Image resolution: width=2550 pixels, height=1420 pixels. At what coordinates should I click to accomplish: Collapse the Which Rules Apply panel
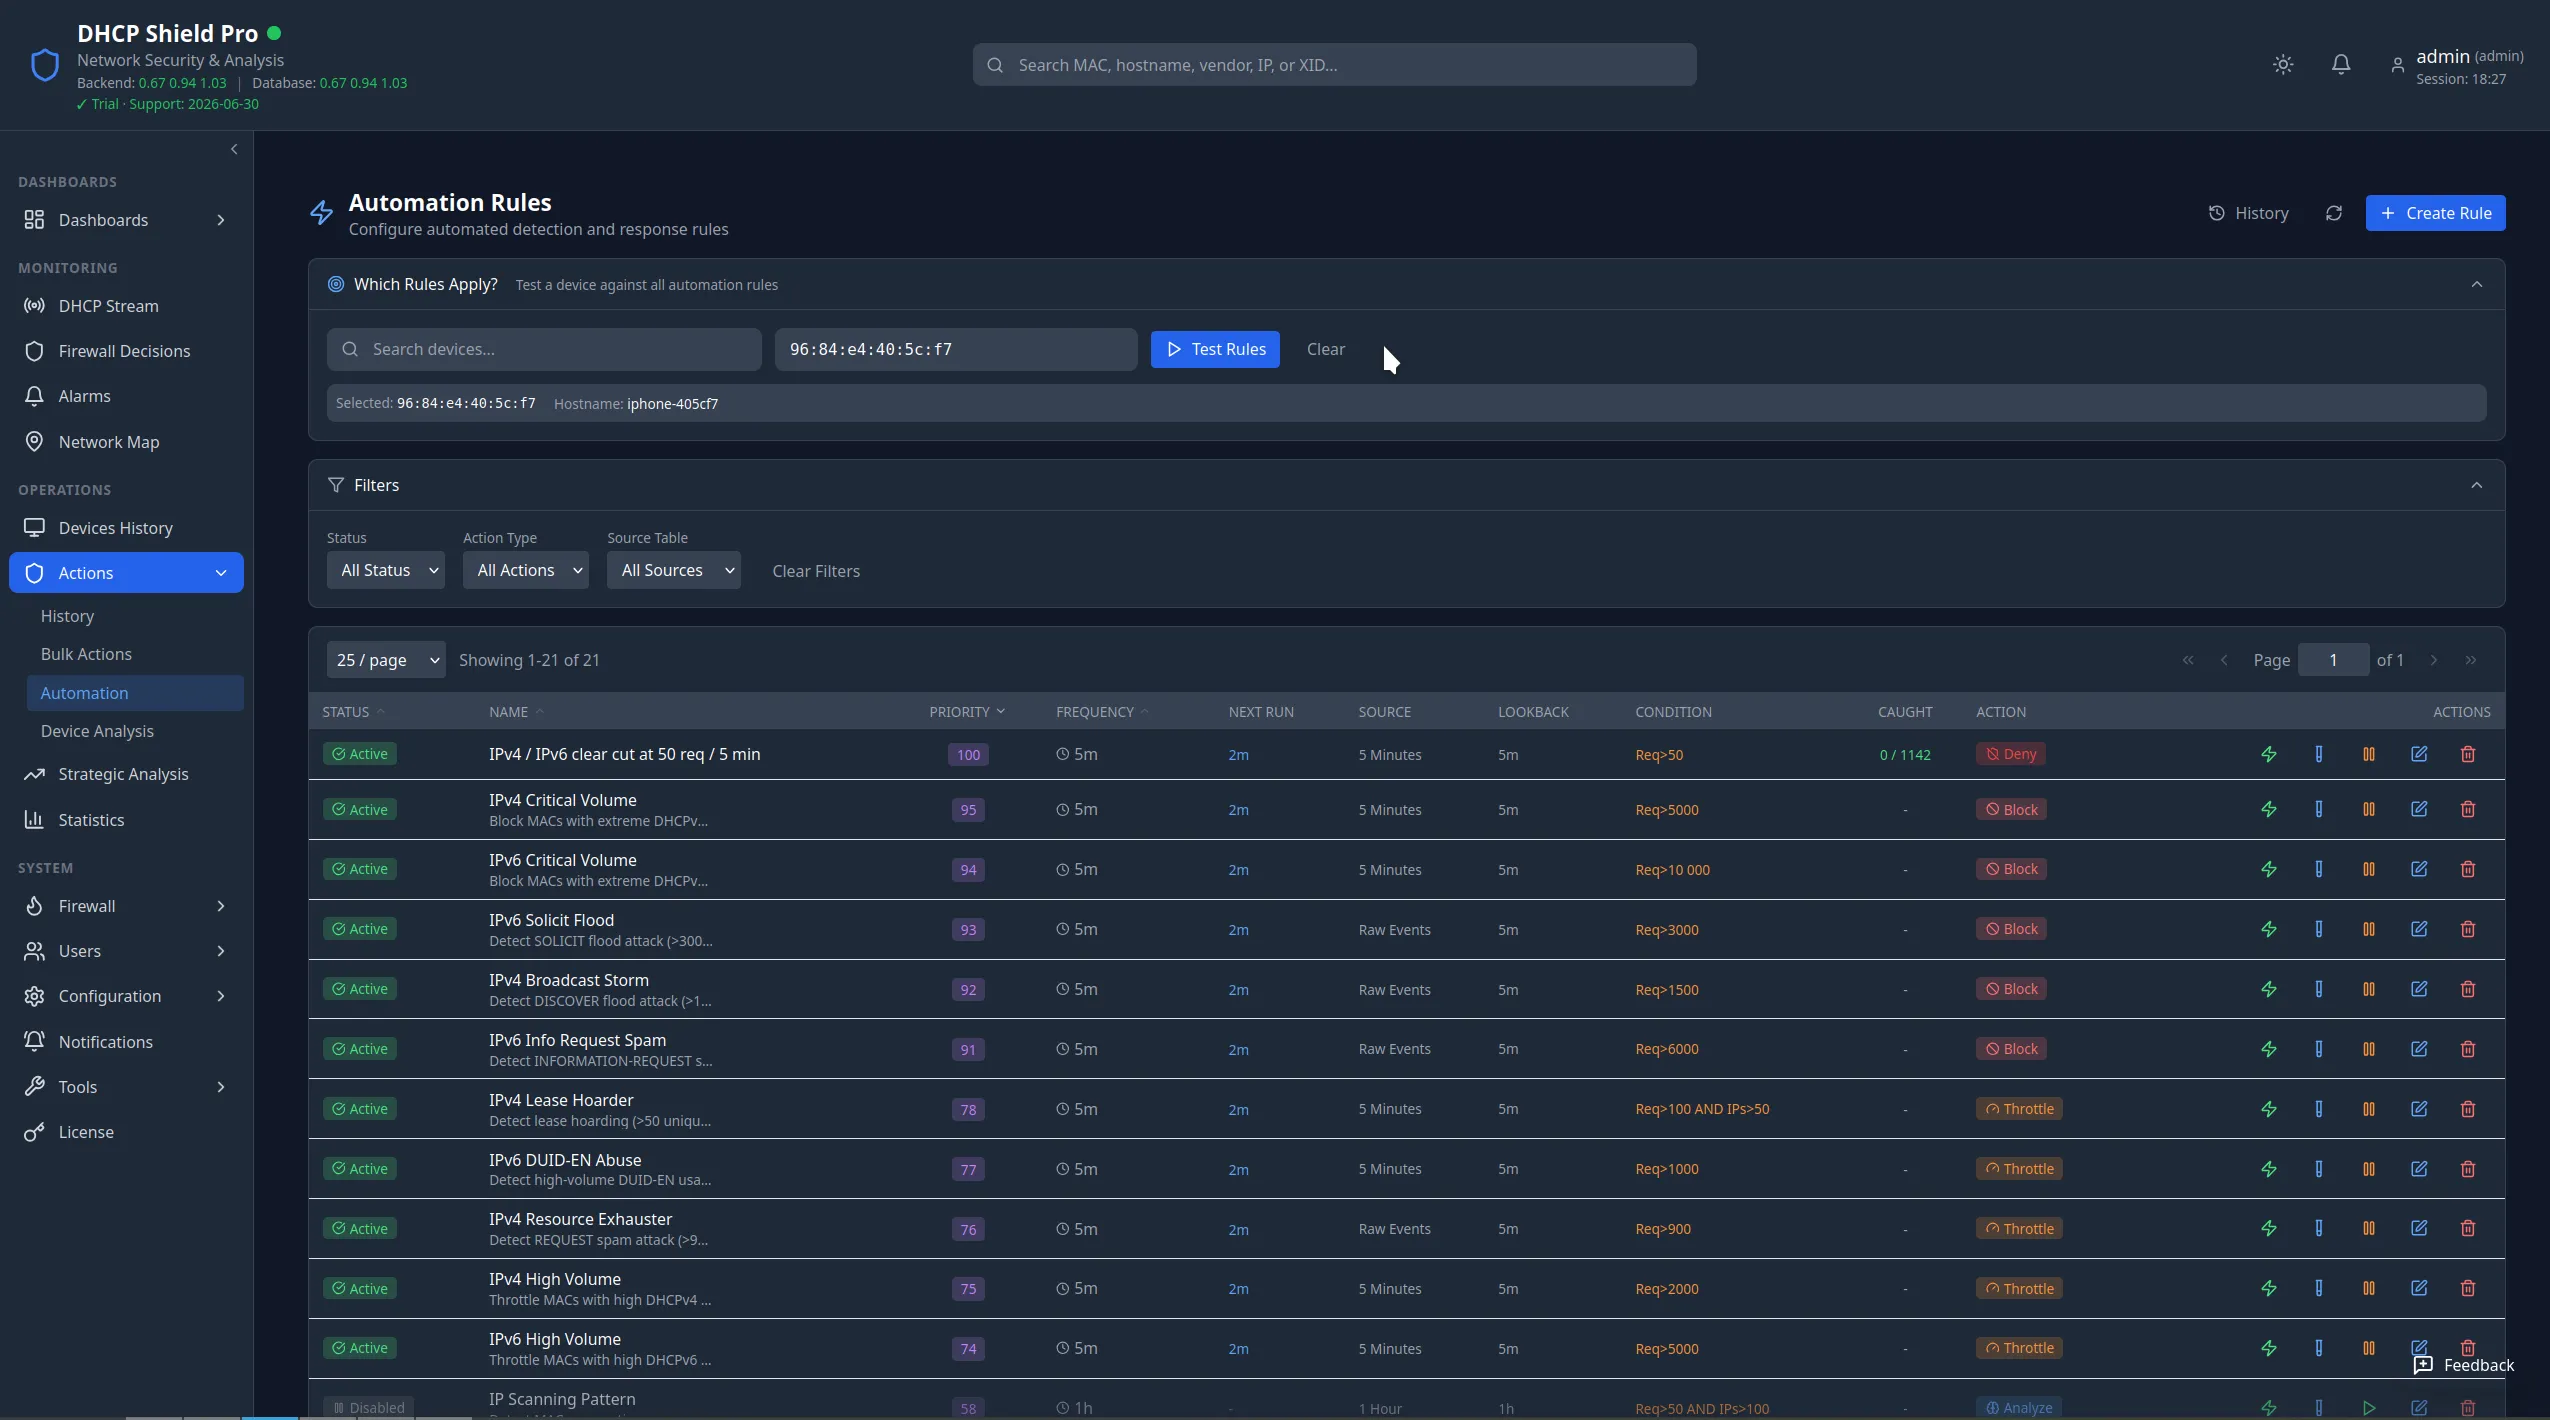(2477, 284)
